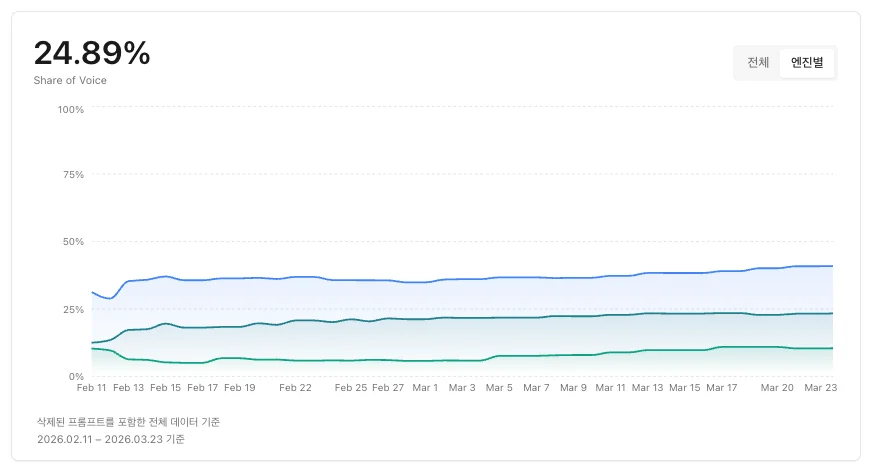Select the 엔진별 tab
Image resolution: width=875 pixels, height=468 pixels.
coord(806,63)
